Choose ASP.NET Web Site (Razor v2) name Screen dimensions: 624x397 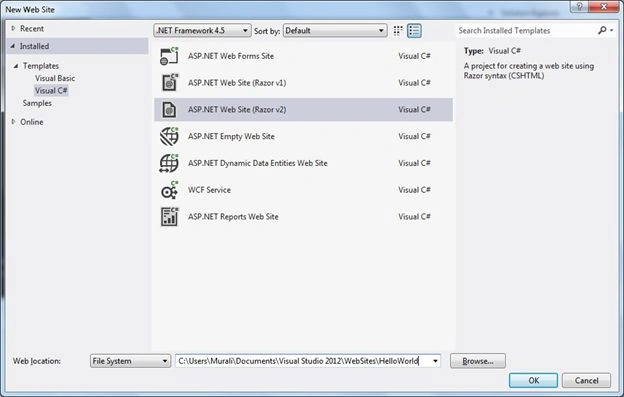pyautogui.click(x=237, y=109)
